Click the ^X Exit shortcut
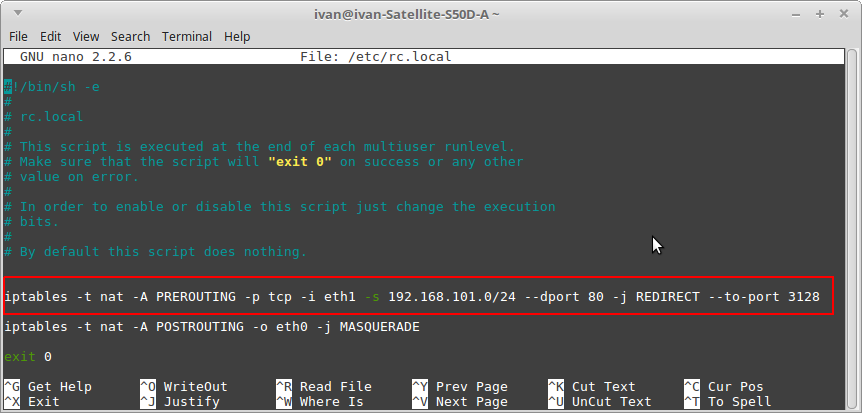The height and width of the screenshot is (413, 862). (32, 401)
